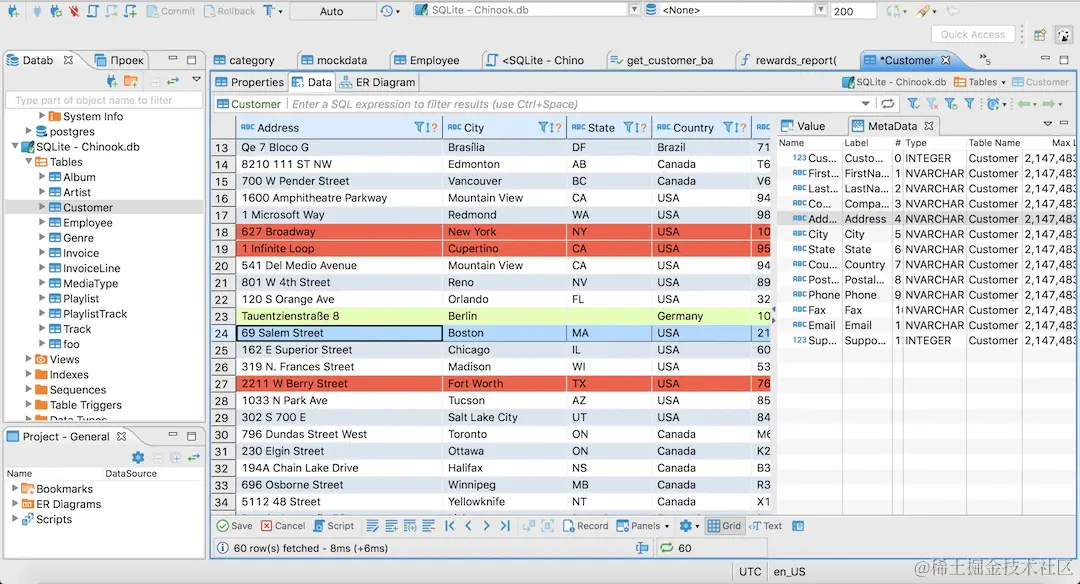The width and height of the screenshot is (1080, 584).
Task: Open the active connection SQLite - Chinook.db dropdown
Action: 634,10
